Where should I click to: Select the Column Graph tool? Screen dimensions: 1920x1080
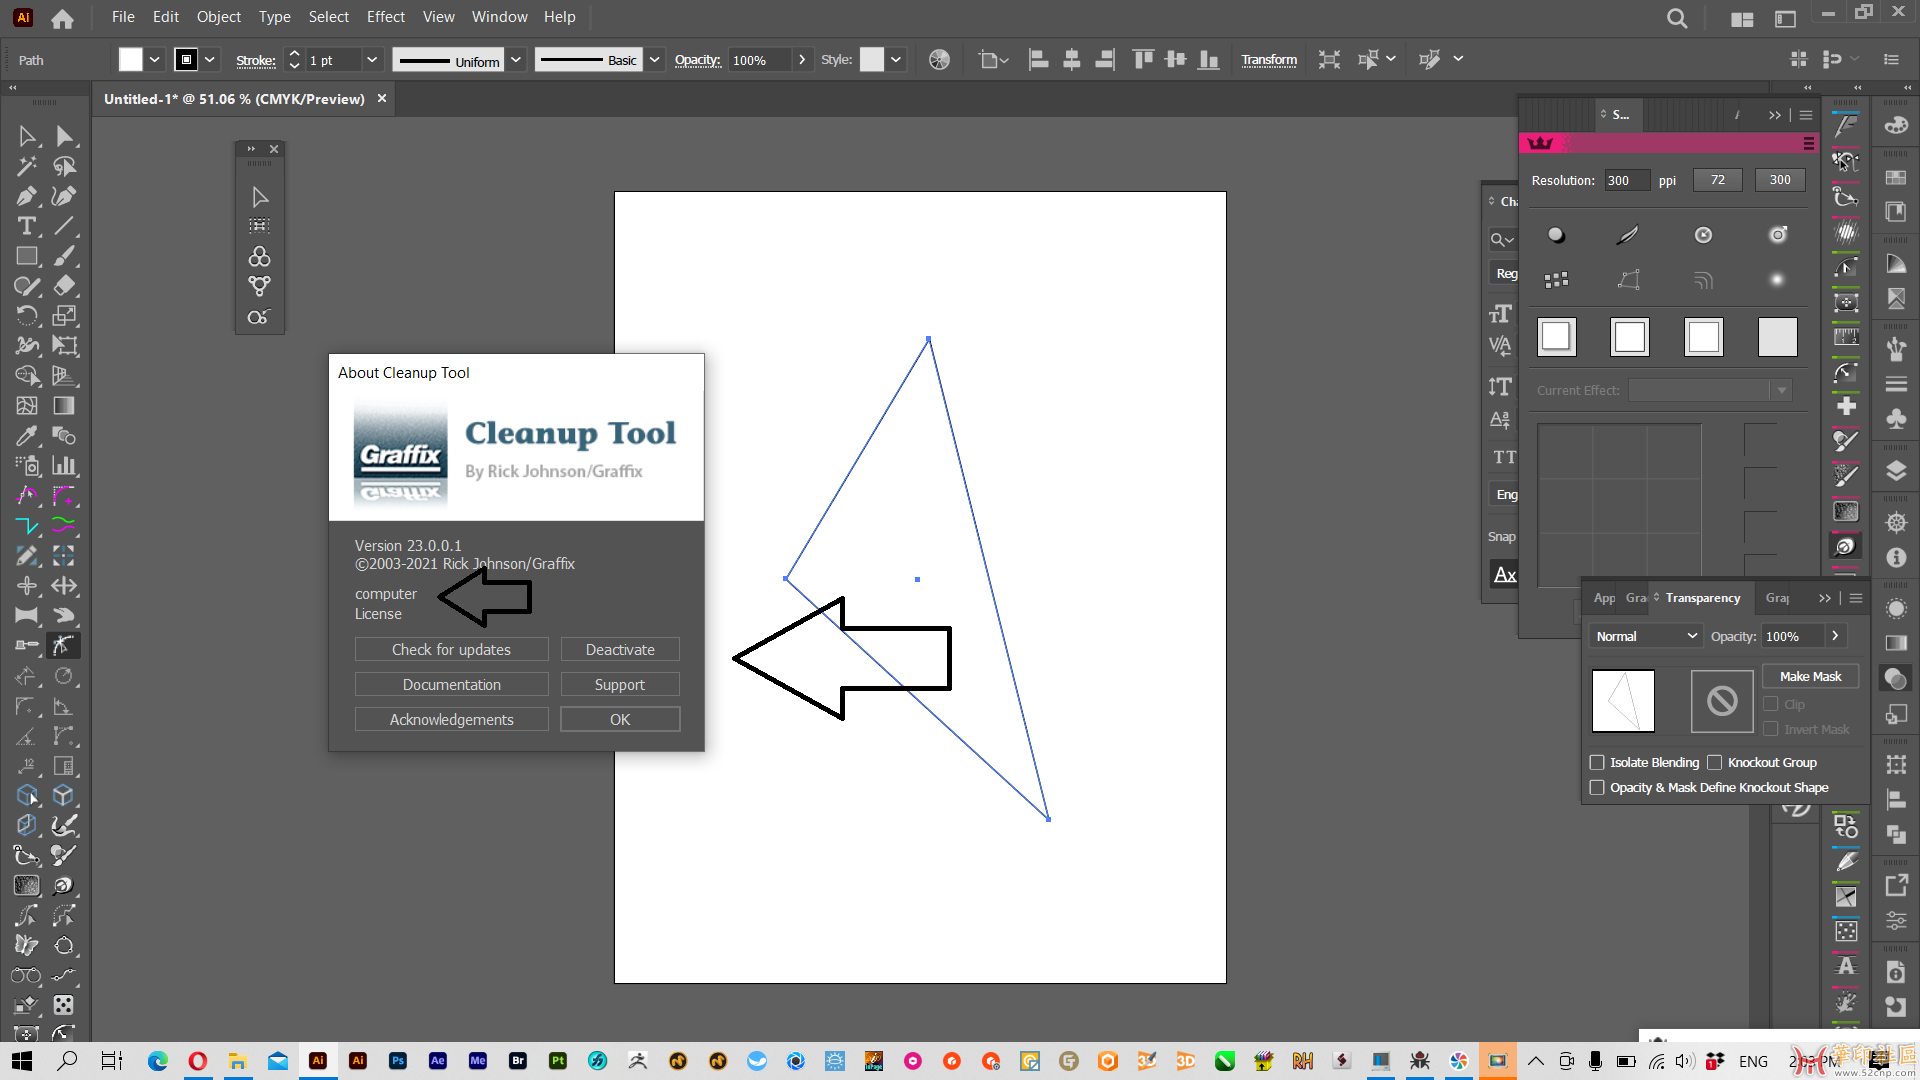pos(65,466)
